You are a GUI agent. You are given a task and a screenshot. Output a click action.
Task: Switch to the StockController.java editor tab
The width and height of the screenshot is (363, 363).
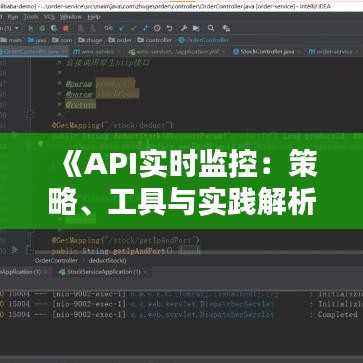point(264,52)
